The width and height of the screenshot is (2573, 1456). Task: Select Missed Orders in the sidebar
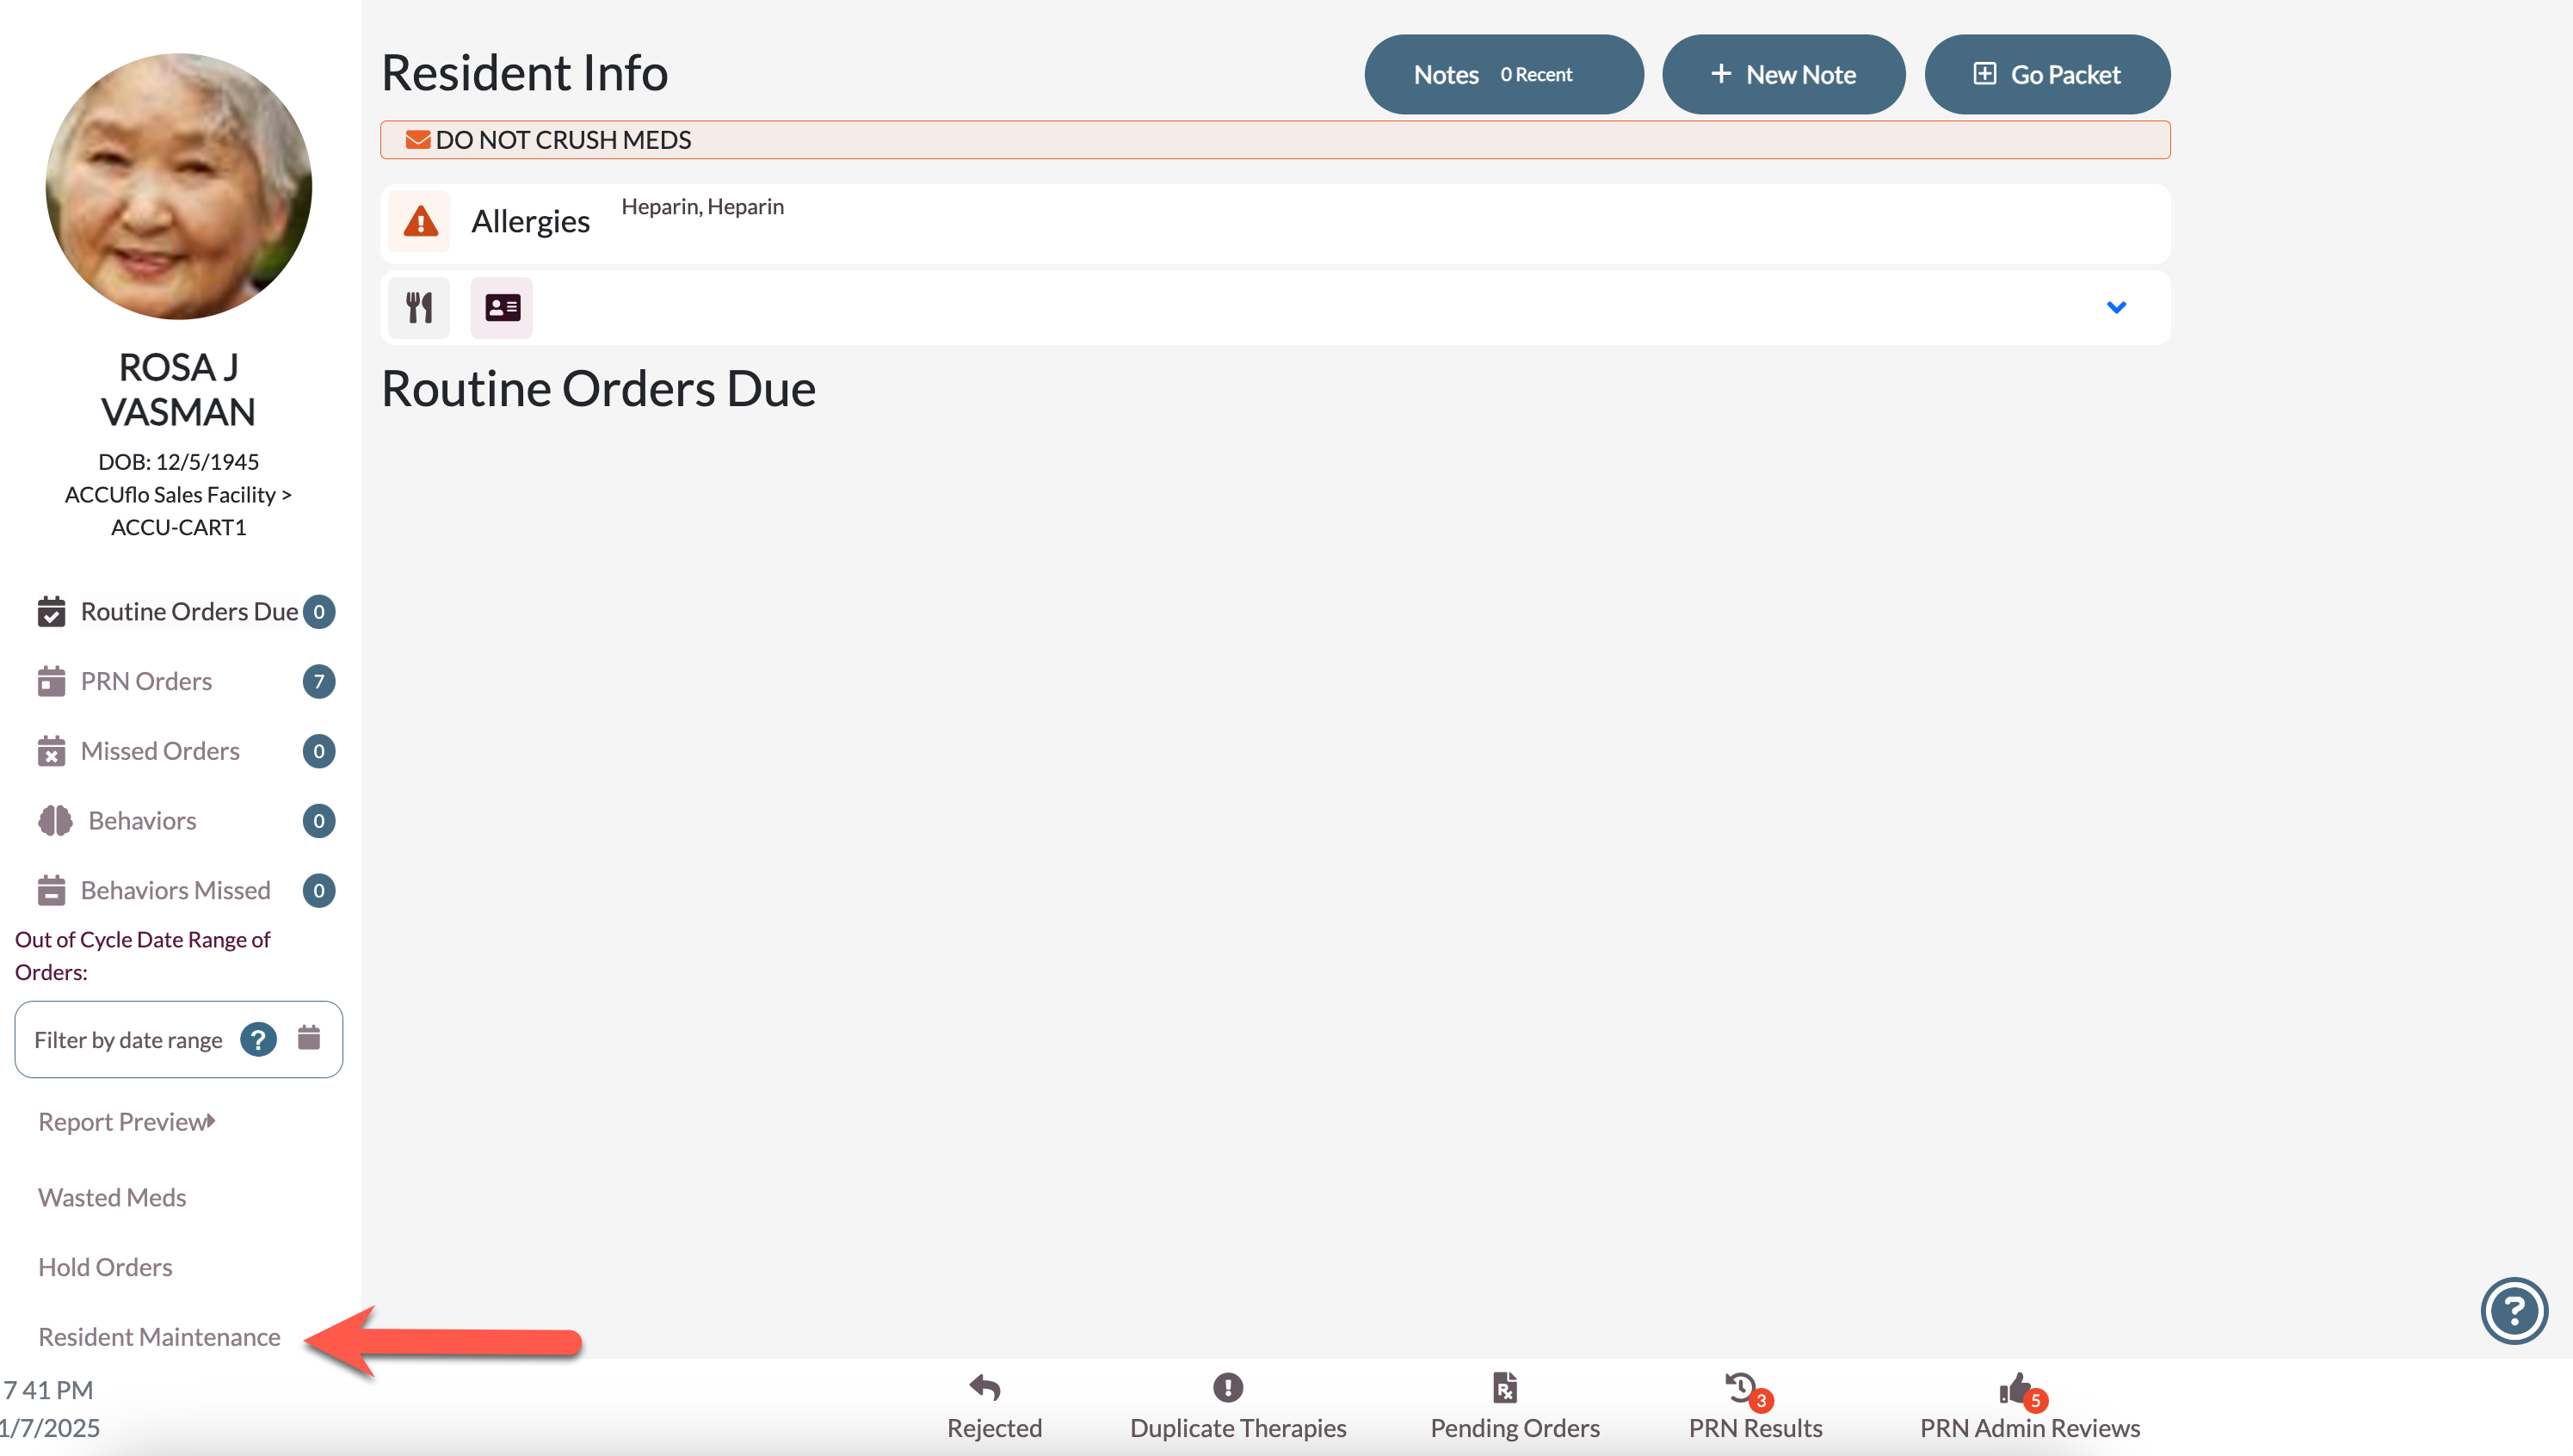[160, 751]
